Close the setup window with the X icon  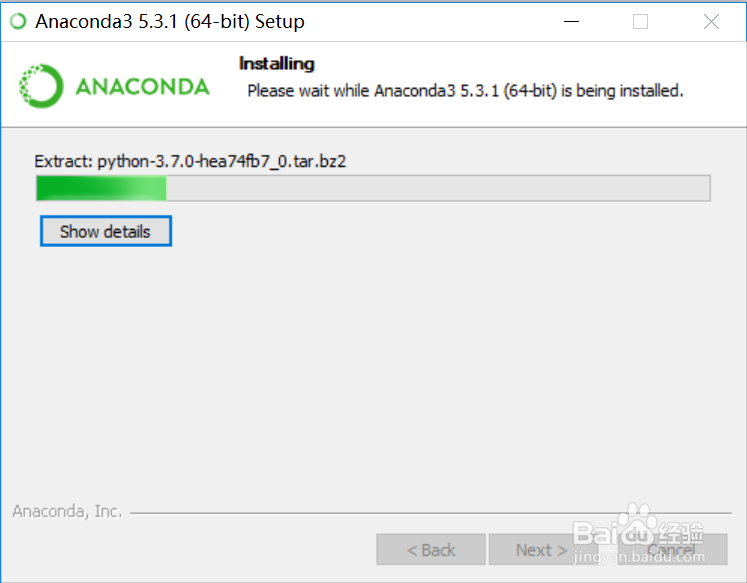711,21
